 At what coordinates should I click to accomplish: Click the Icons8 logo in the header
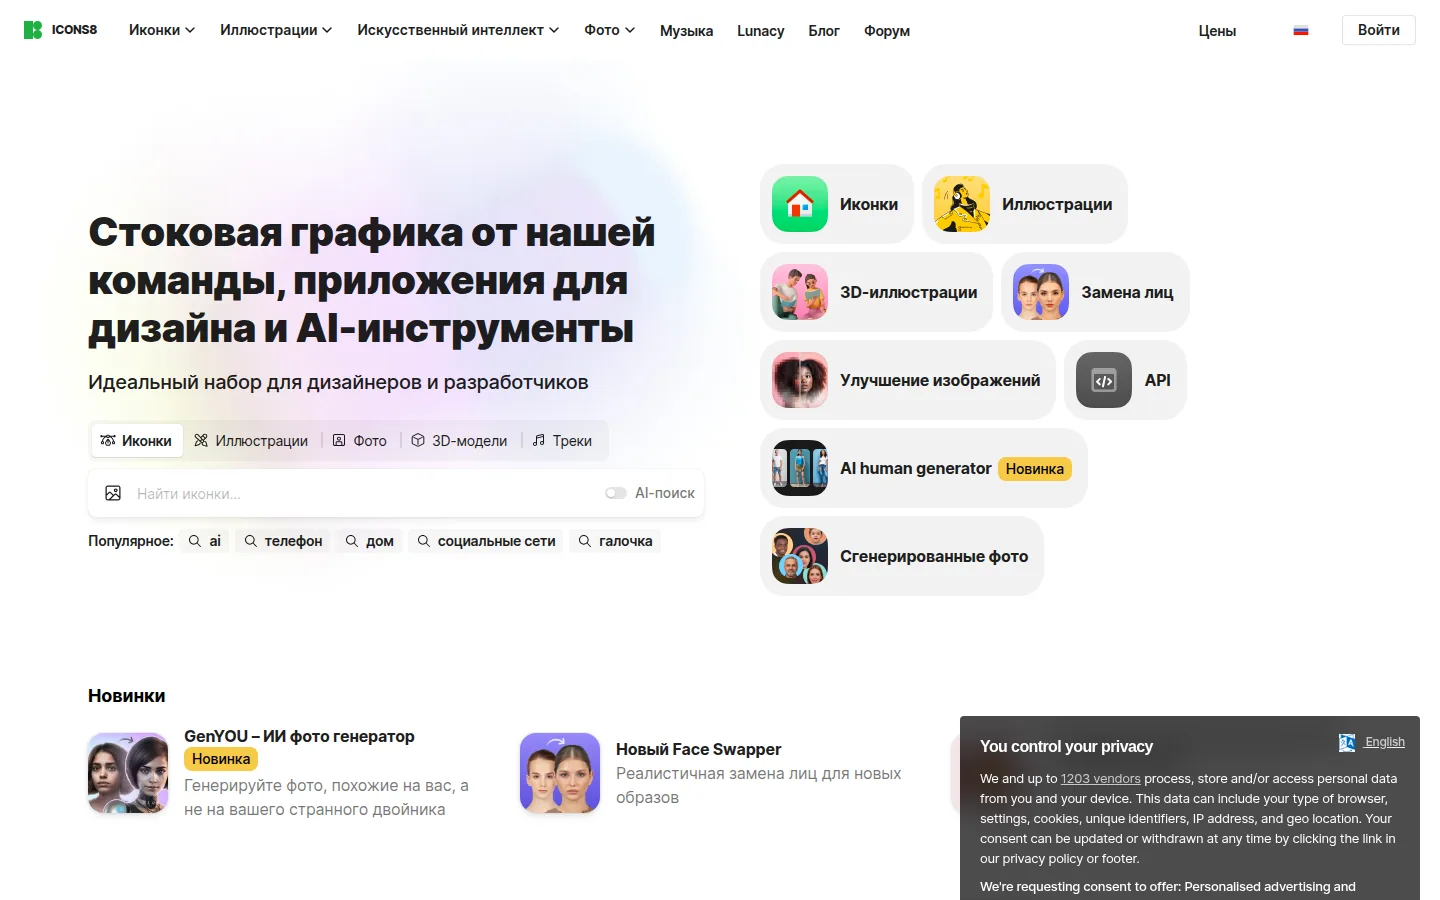(x=61, y=30)
